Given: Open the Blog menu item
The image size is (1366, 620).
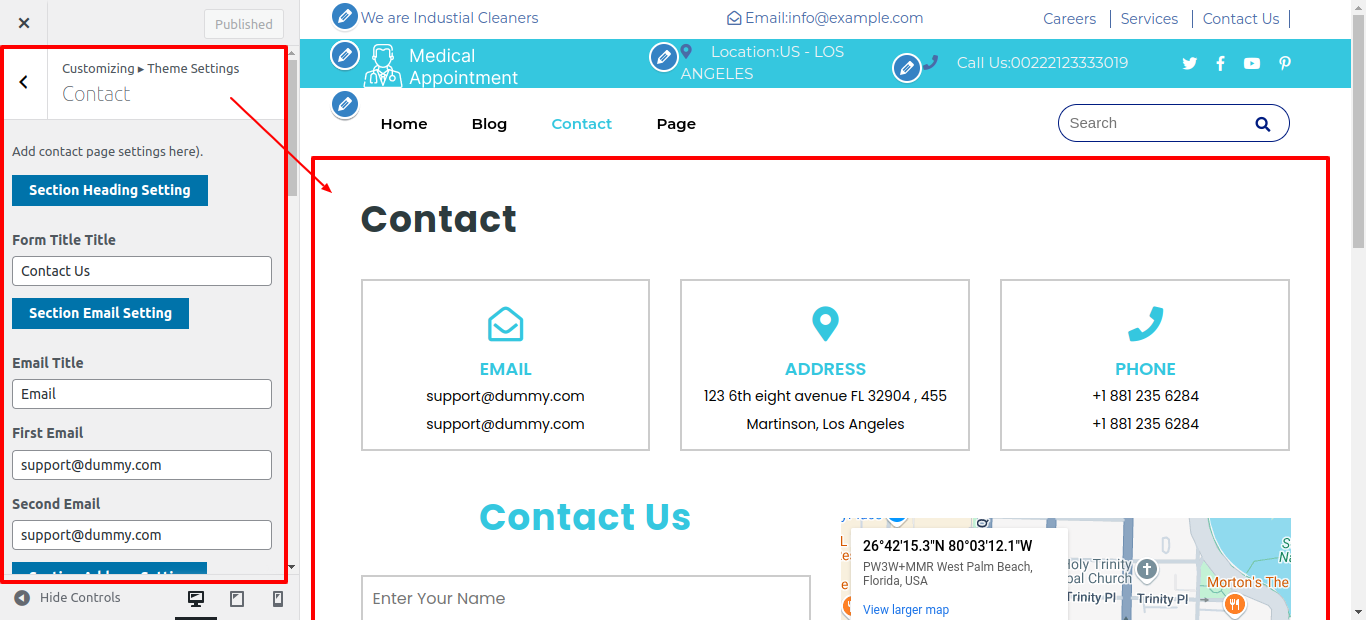Looking at the screenshot, I should pos(489,124).
